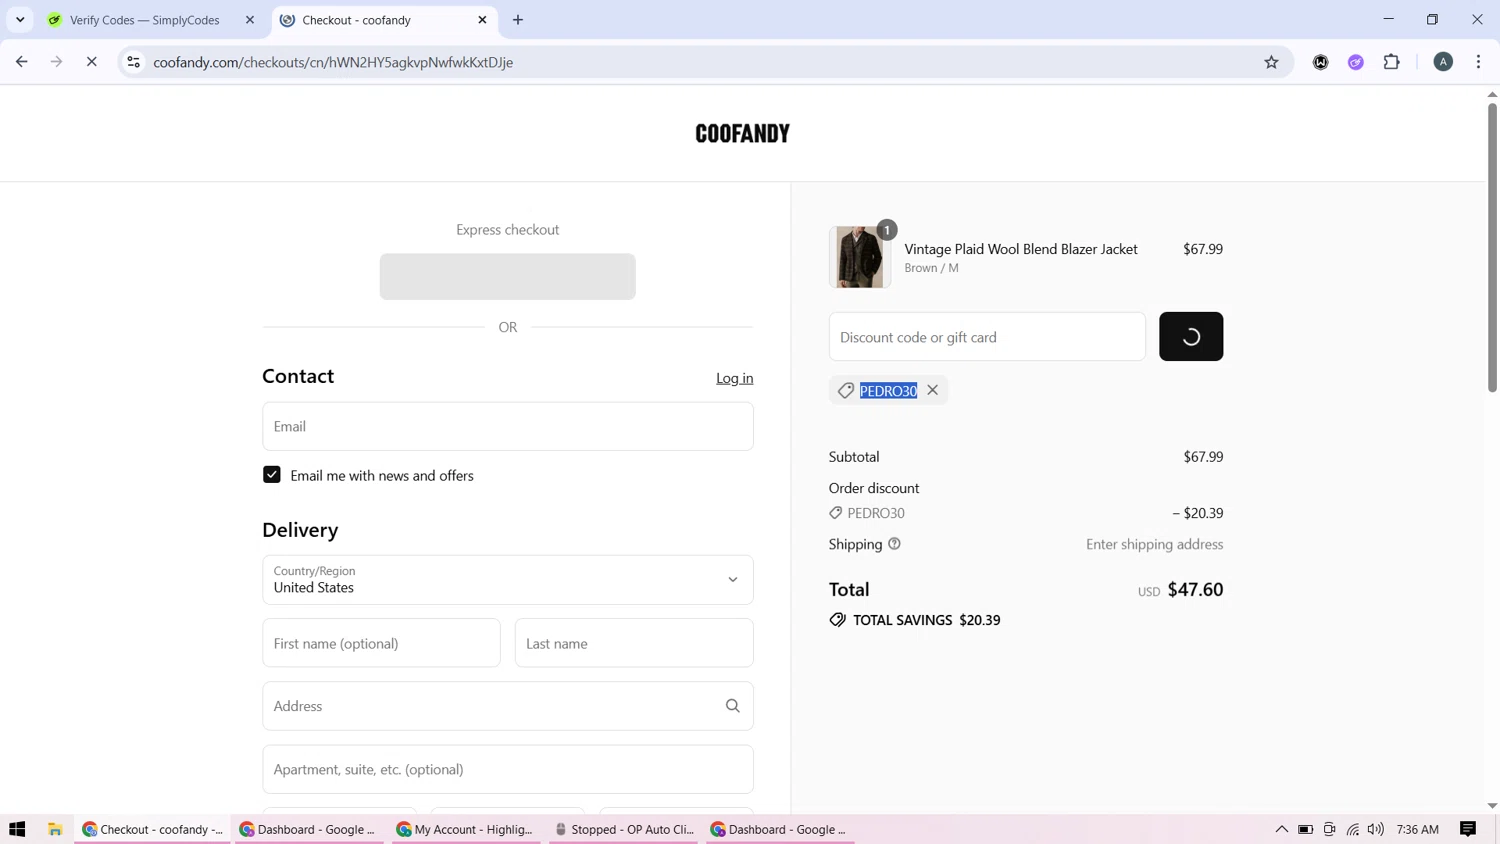Open Stopped OP Auto Cli taskbar window
Viewport: 1500px width, 844px height.
point(623,829)
